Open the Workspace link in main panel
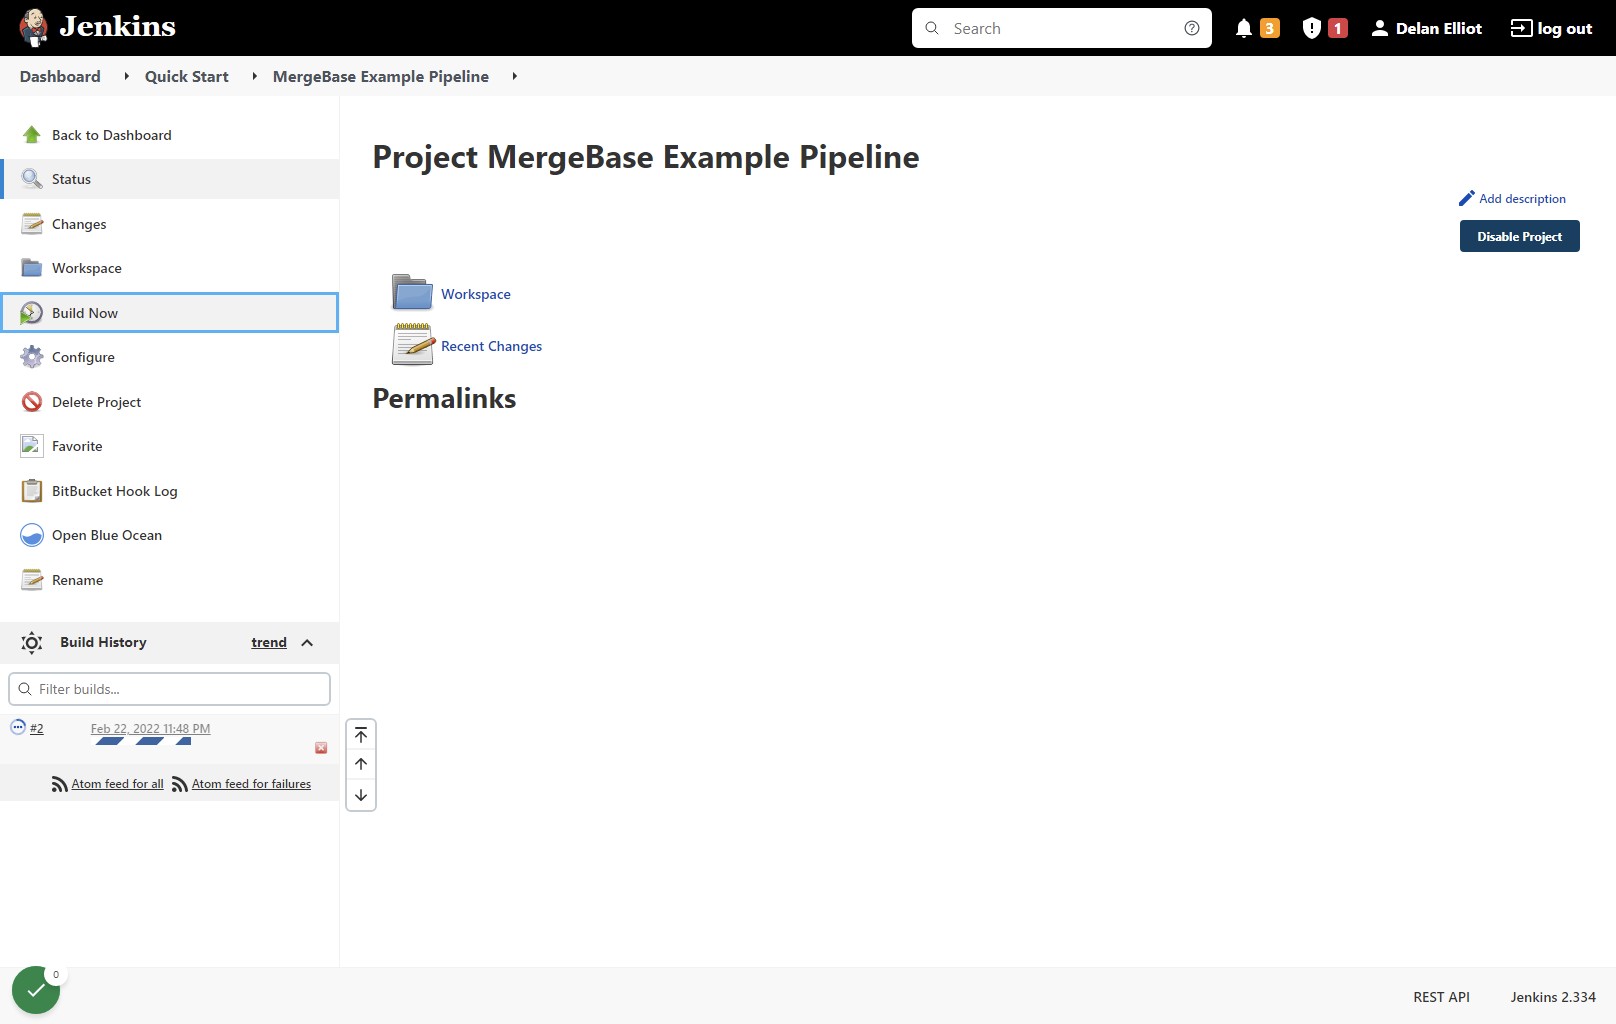1616x1024 pixels. coord(476,294)
